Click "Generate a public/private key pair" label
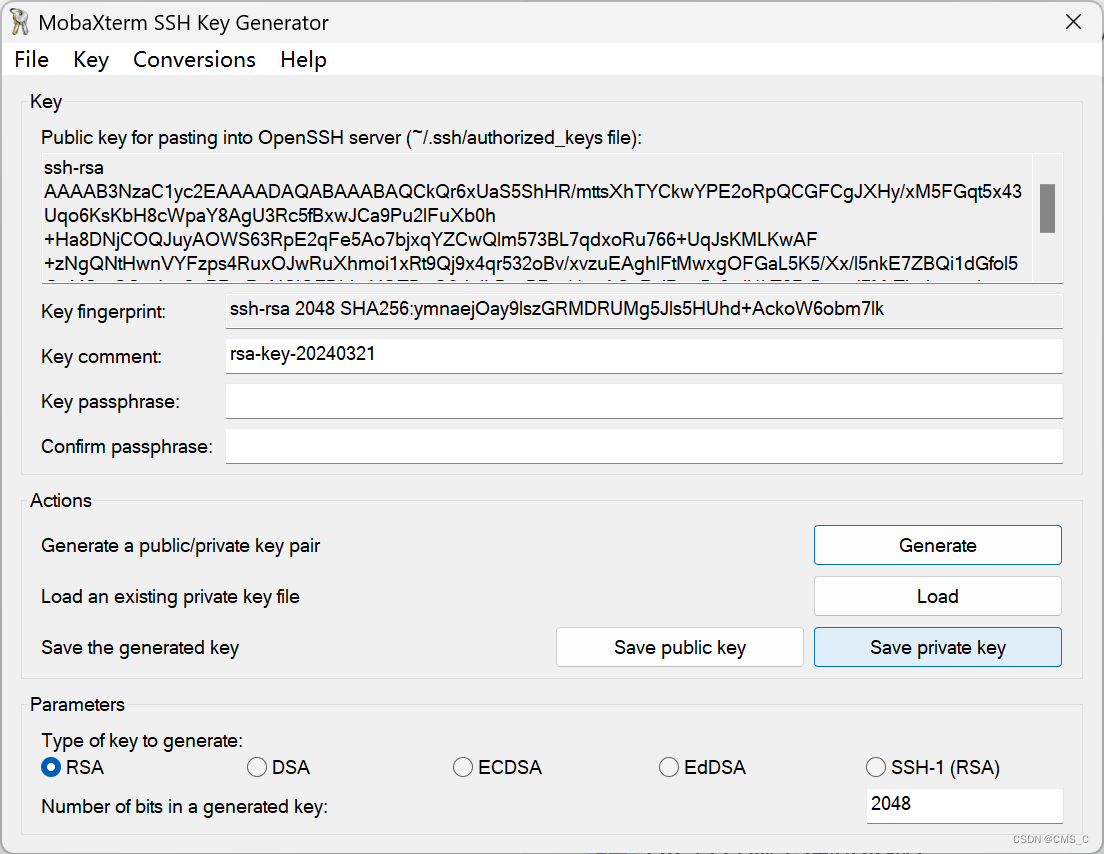Viewport: 1104px width, 854px height. pos(180,546)
